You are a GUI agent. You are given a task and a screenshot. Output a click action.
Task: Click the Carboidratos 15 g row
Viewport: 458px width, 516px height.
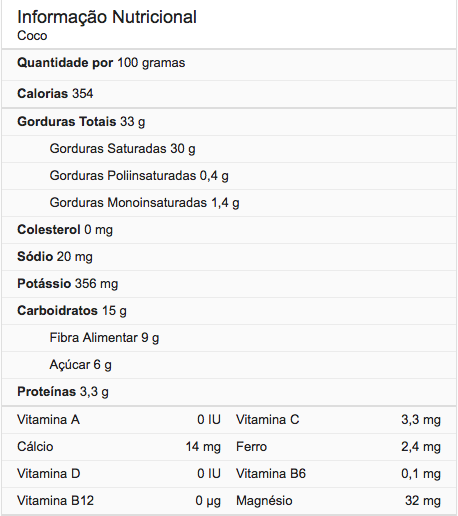coord(229,311)
